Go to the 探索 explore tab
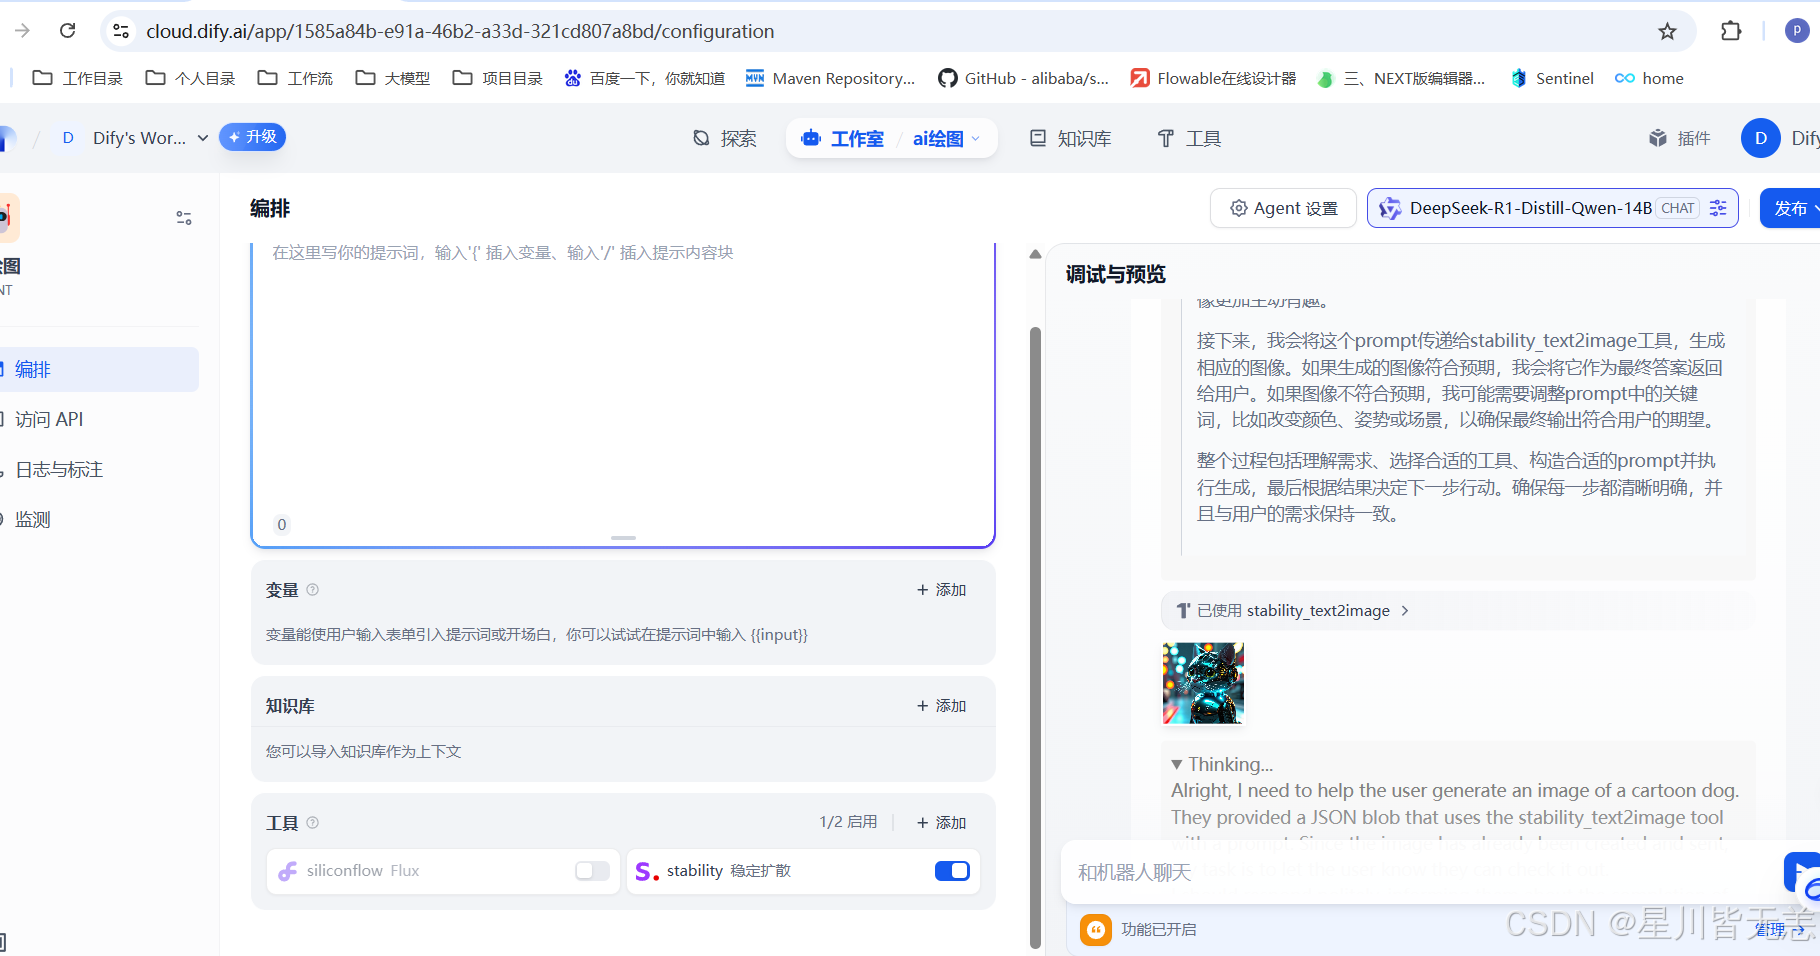This screenshot has height=956, width=1820. pyautogui.click(x=725, y=138)
